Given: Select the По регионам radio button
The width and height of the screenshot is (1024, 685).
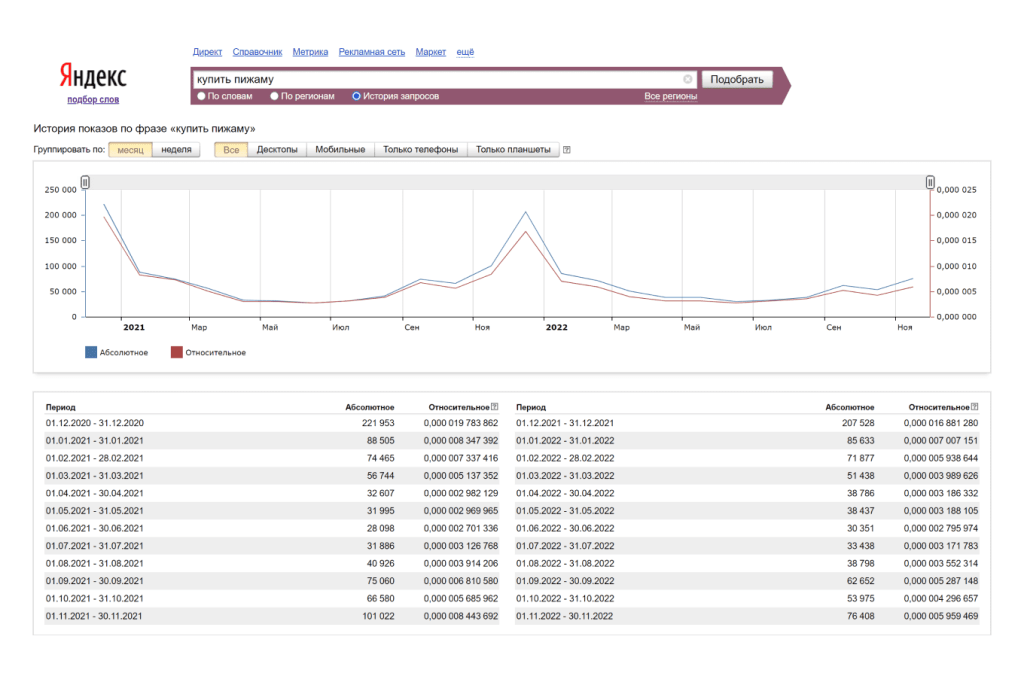Looking at the screenshot, I should (x=274, y=97).
